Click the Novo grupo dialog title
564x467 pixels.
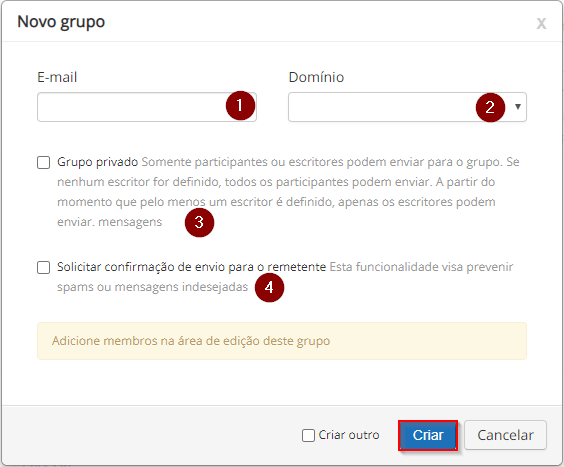(x=61, y=22)
